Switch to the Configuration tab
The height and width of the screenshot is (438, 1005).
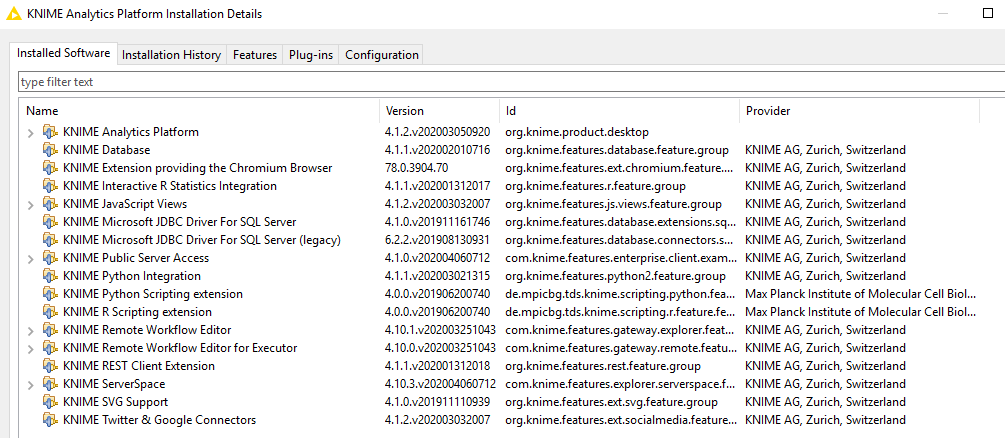tap(382, 55)
